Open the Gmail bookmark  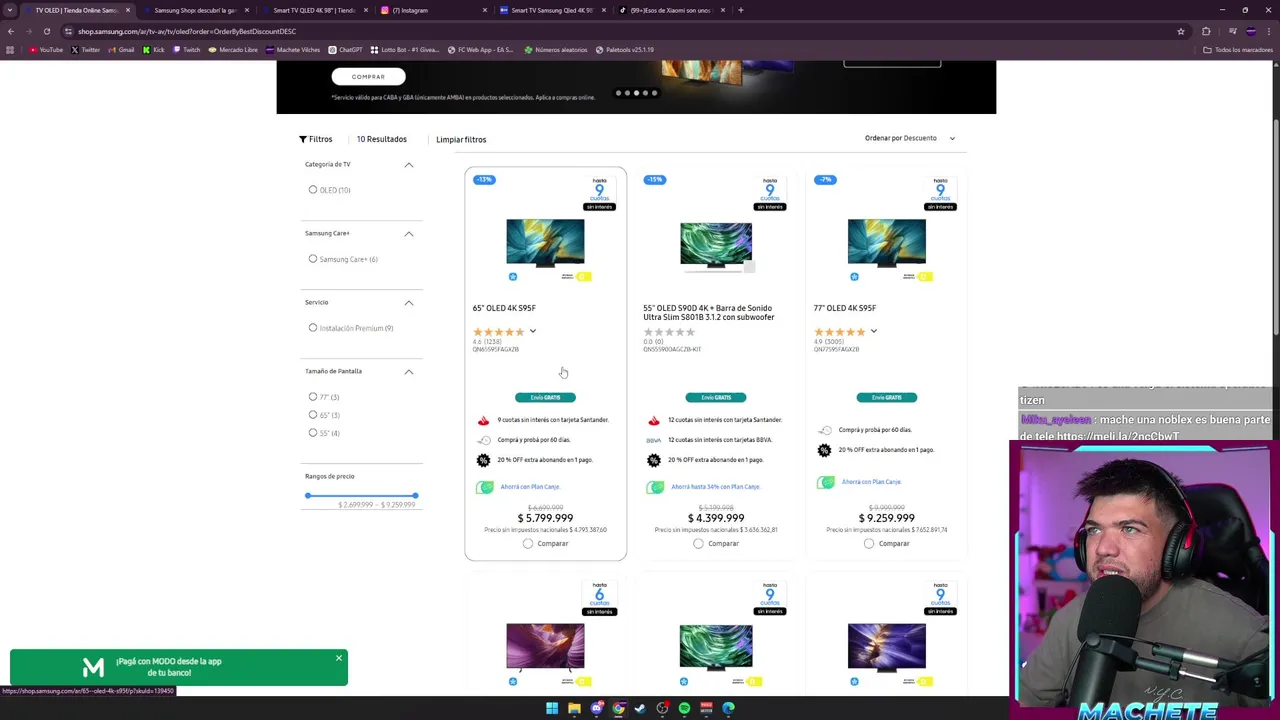121,50
